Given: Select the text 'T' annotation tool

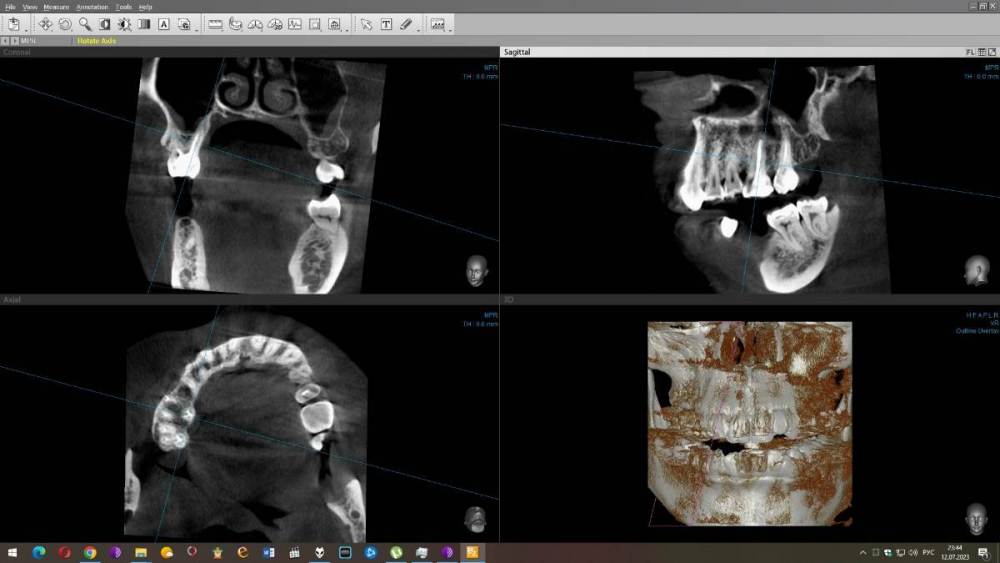Looking at the screenshot, I should pos(386,24).
